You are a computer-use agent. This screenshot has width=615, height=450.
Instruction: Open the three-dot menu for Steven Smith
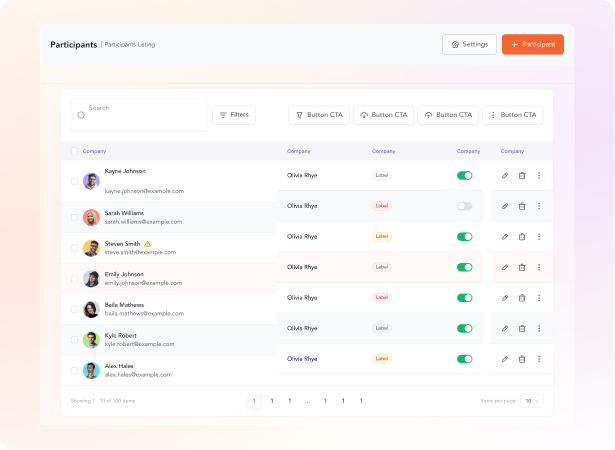[539, 237]
